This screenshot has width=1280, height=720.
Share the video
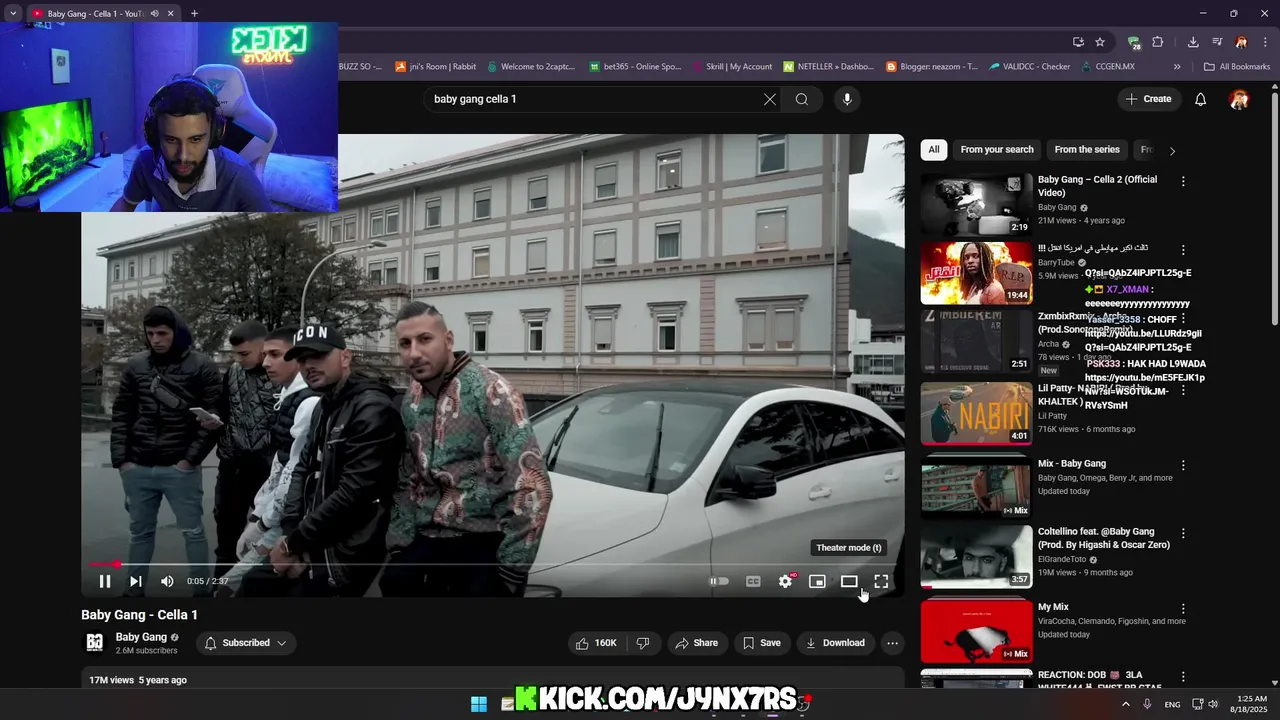696,643
